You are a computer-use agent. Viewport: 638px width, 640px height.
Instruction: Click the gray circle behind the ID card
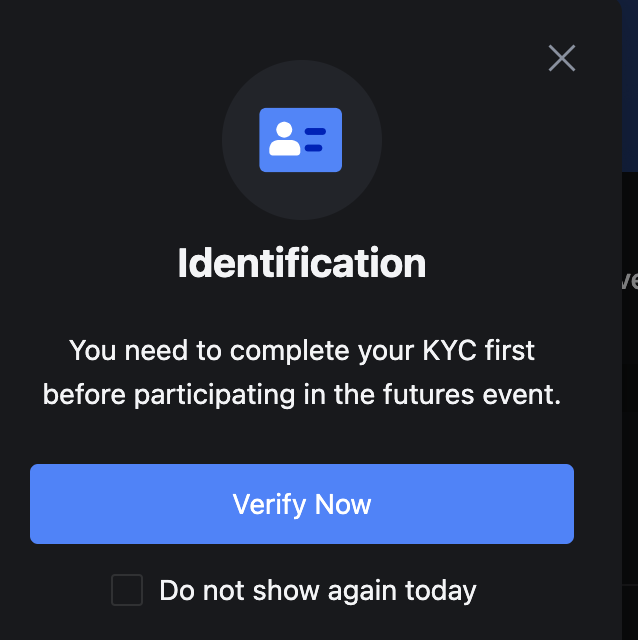coord(302,140)
